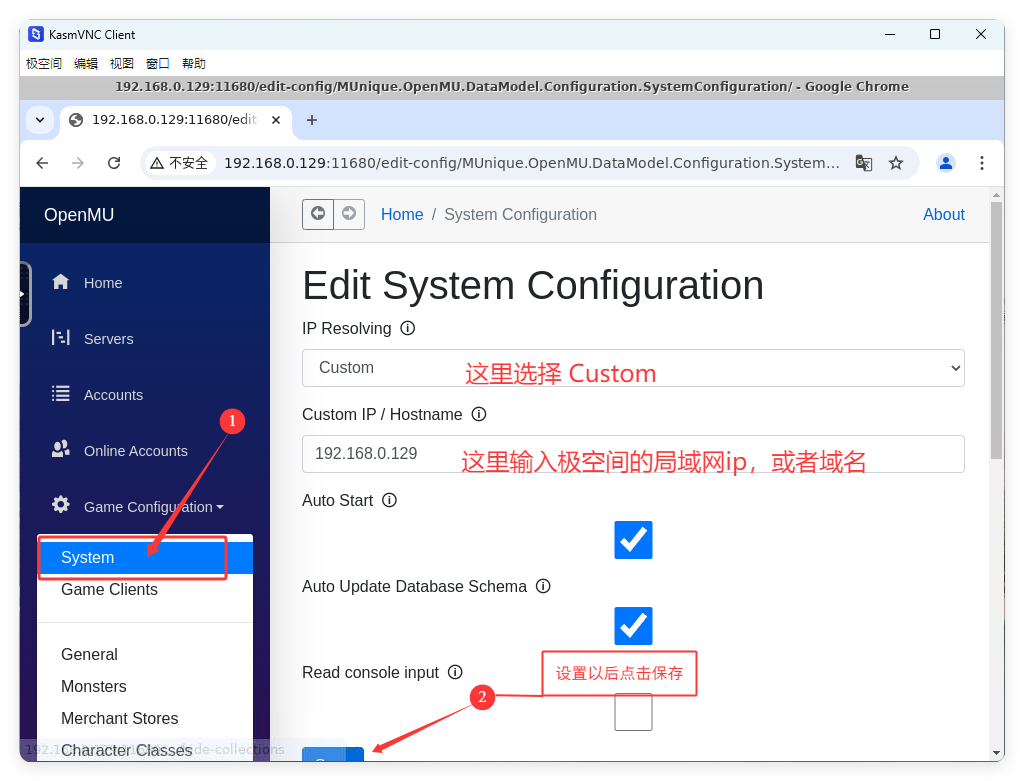The width and height of the screenshot is (1024, 781).
Task: Click scrollbar up arrow at top
Action: click(x=996, y=195)
